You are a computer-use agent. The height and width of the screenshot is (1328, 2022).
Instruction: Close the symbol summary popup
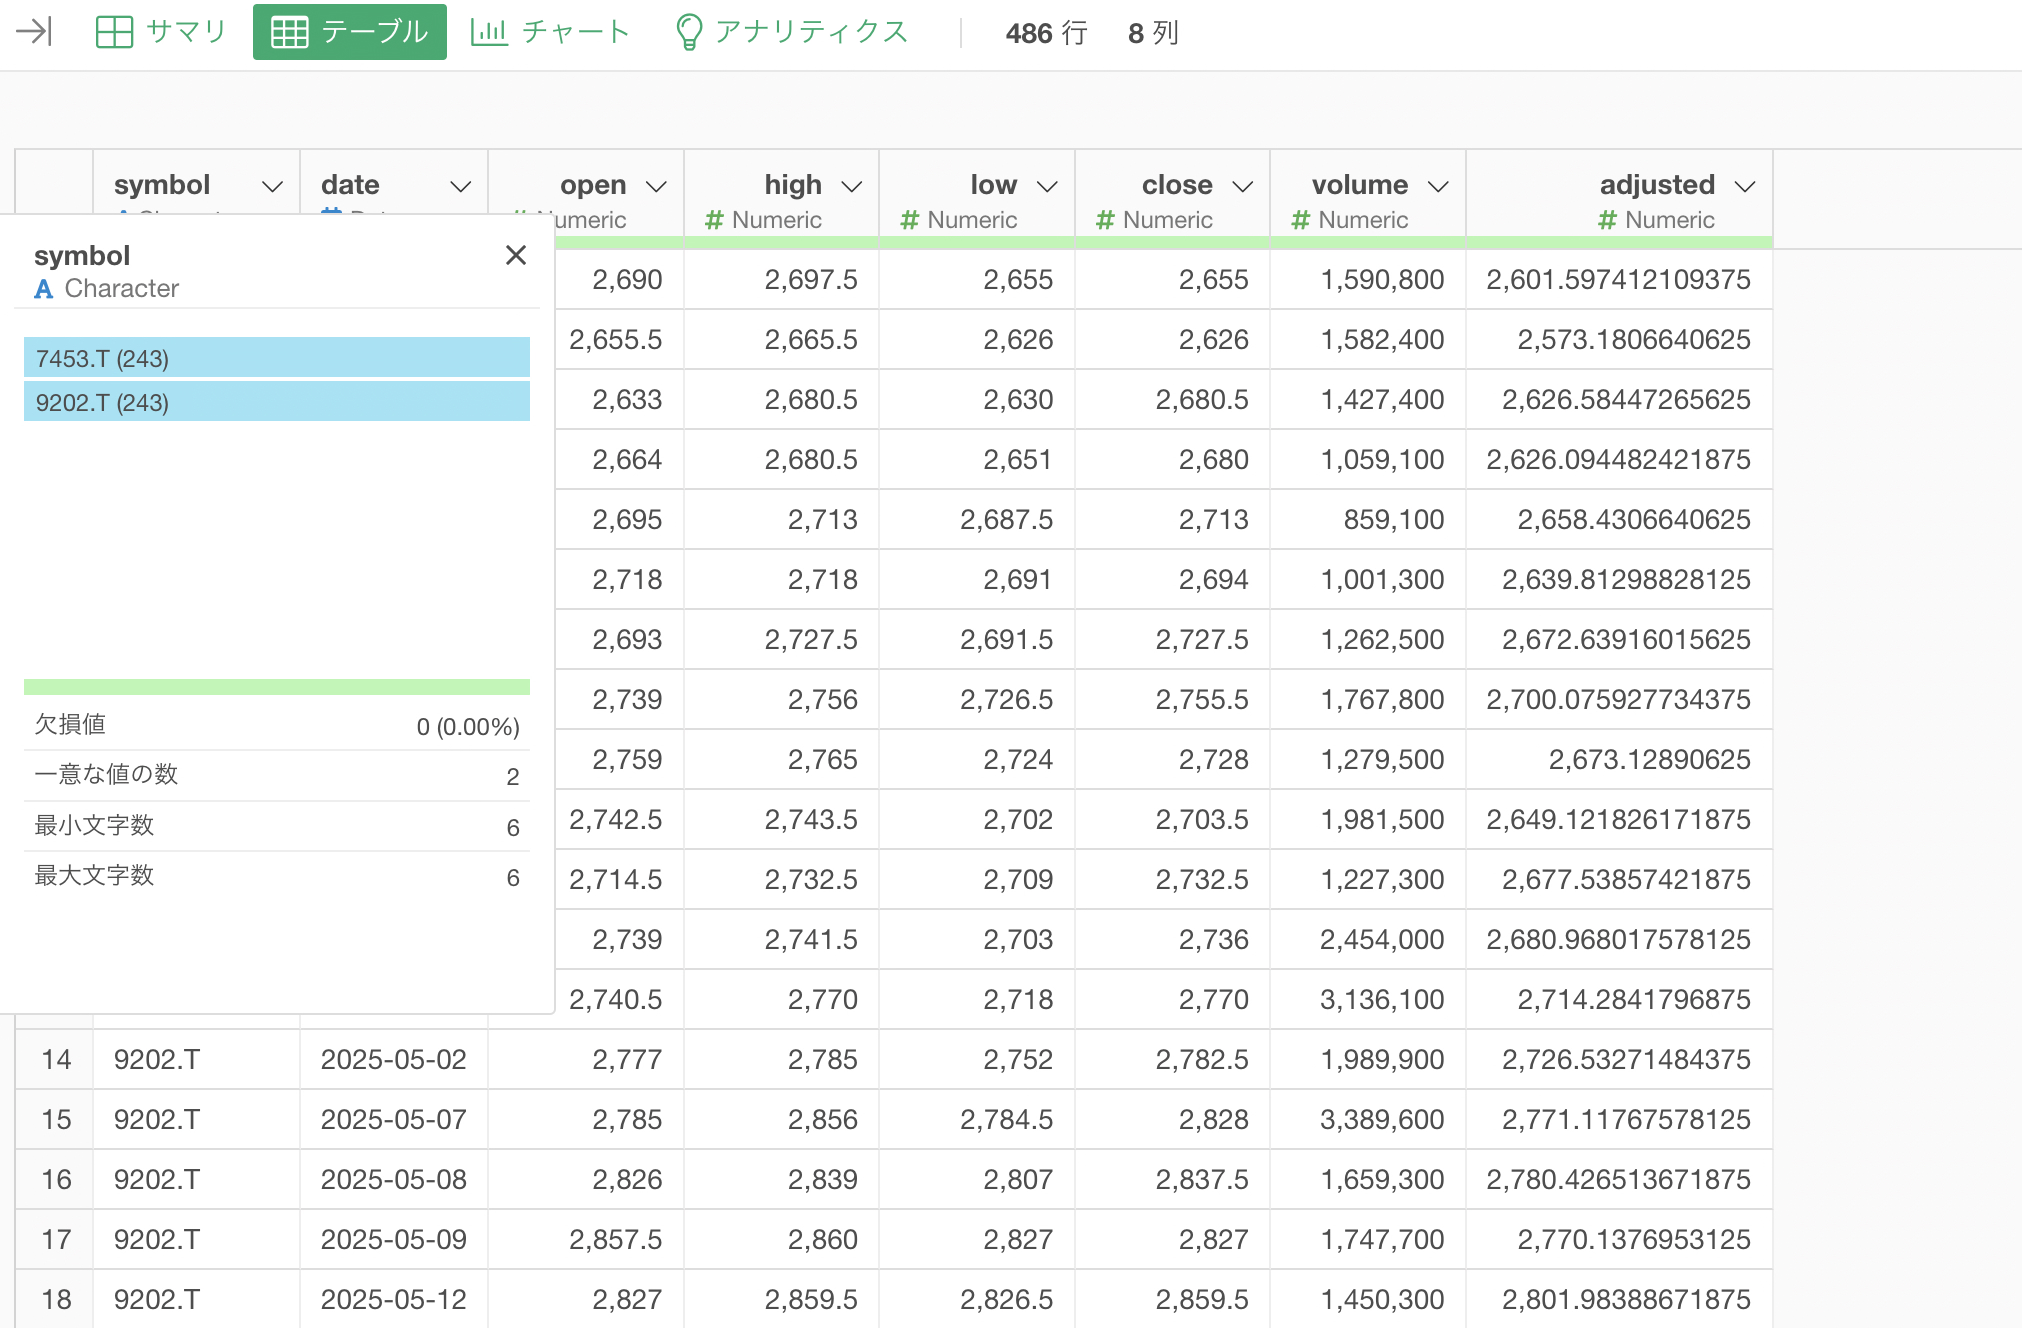tap(516, 256)
